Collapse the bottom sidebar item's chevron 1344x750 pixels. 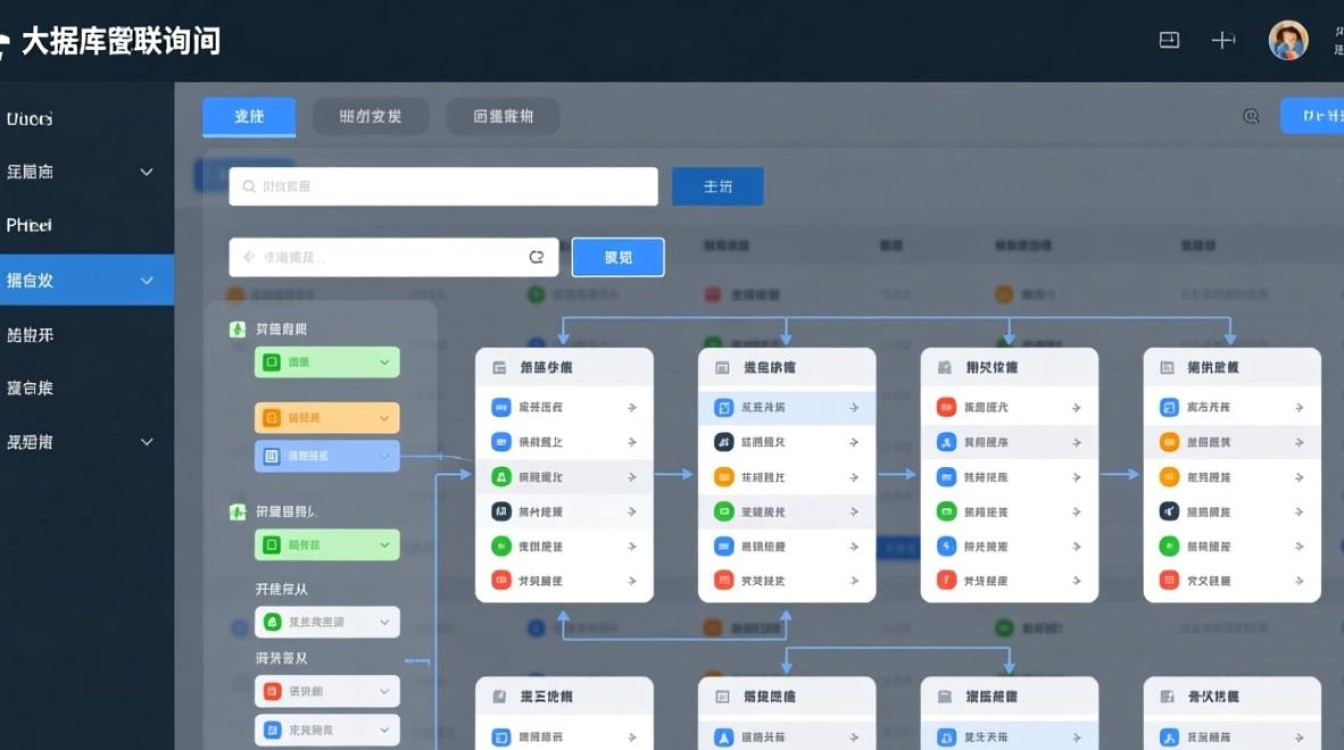(x=147, y=441)
